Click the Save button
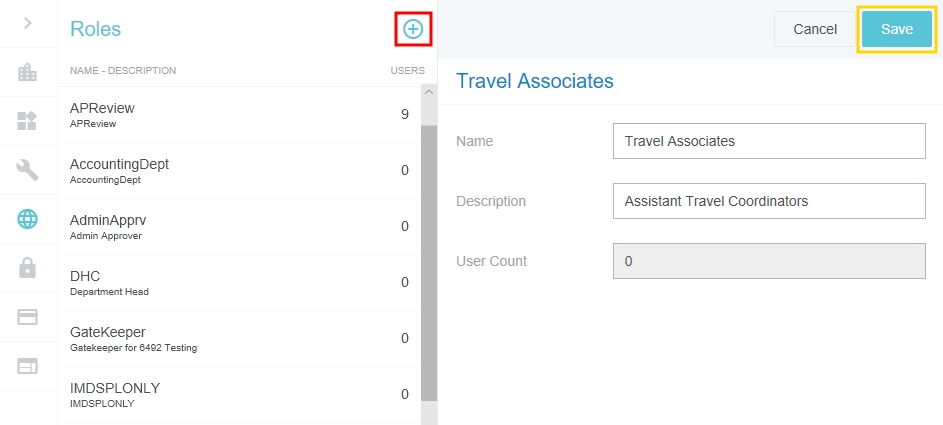Viewport: 943px width, 425px height. click(x=896, y=30)
